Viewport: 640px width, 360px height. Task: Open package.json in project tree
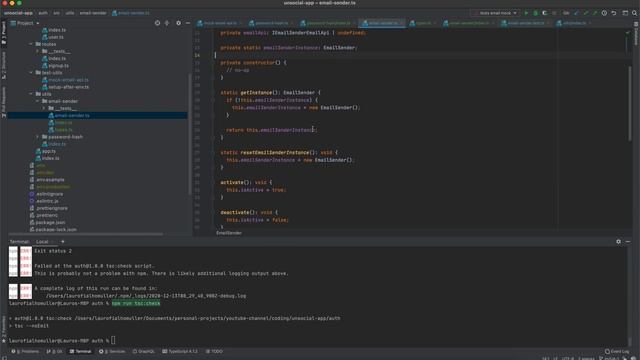point(47,222)
